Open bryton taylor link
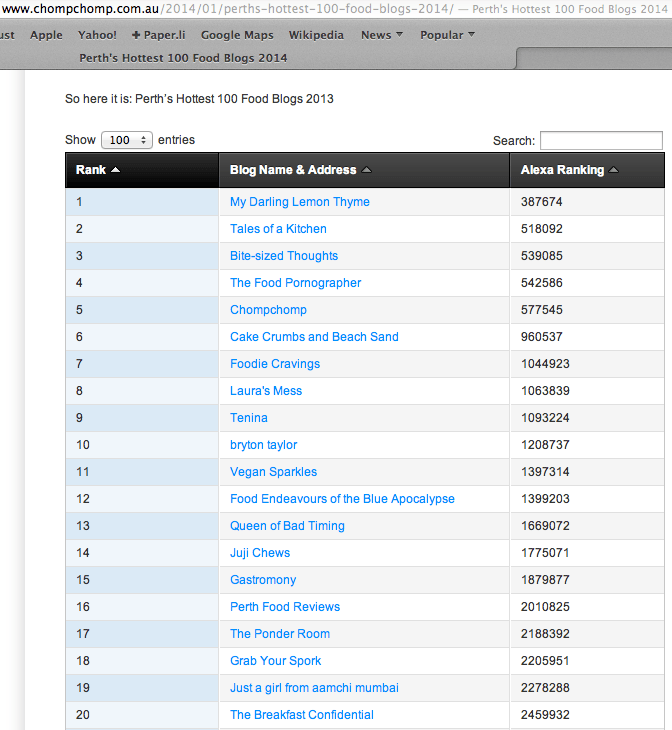The height and width of the screenshot is (730, 672). [264, 445]
